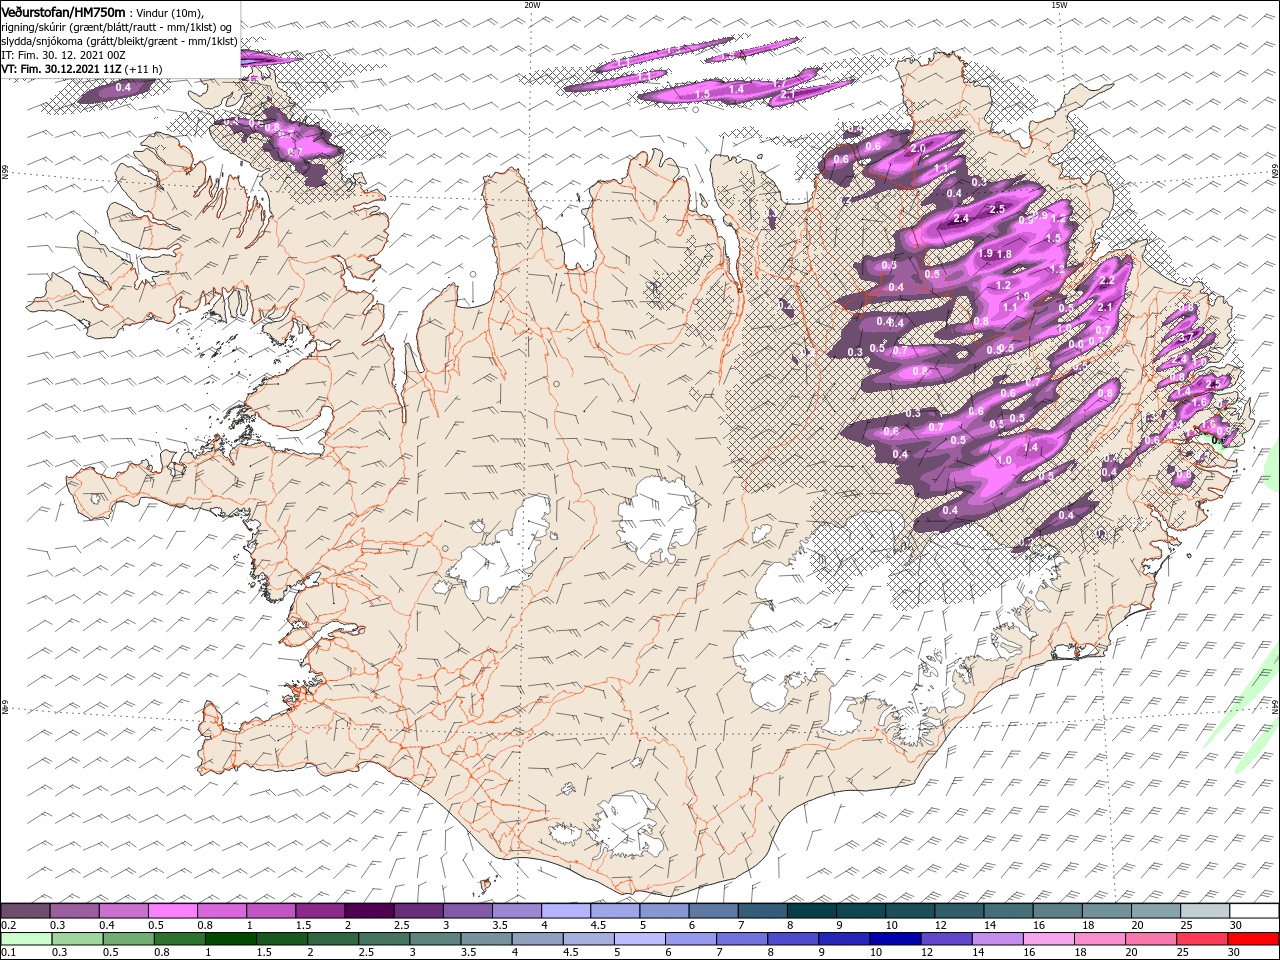The height and width of the screenshot is (960, 1280).
Task: Pick the crimson rain swatch labeled 25
Action: [1202, 939]
